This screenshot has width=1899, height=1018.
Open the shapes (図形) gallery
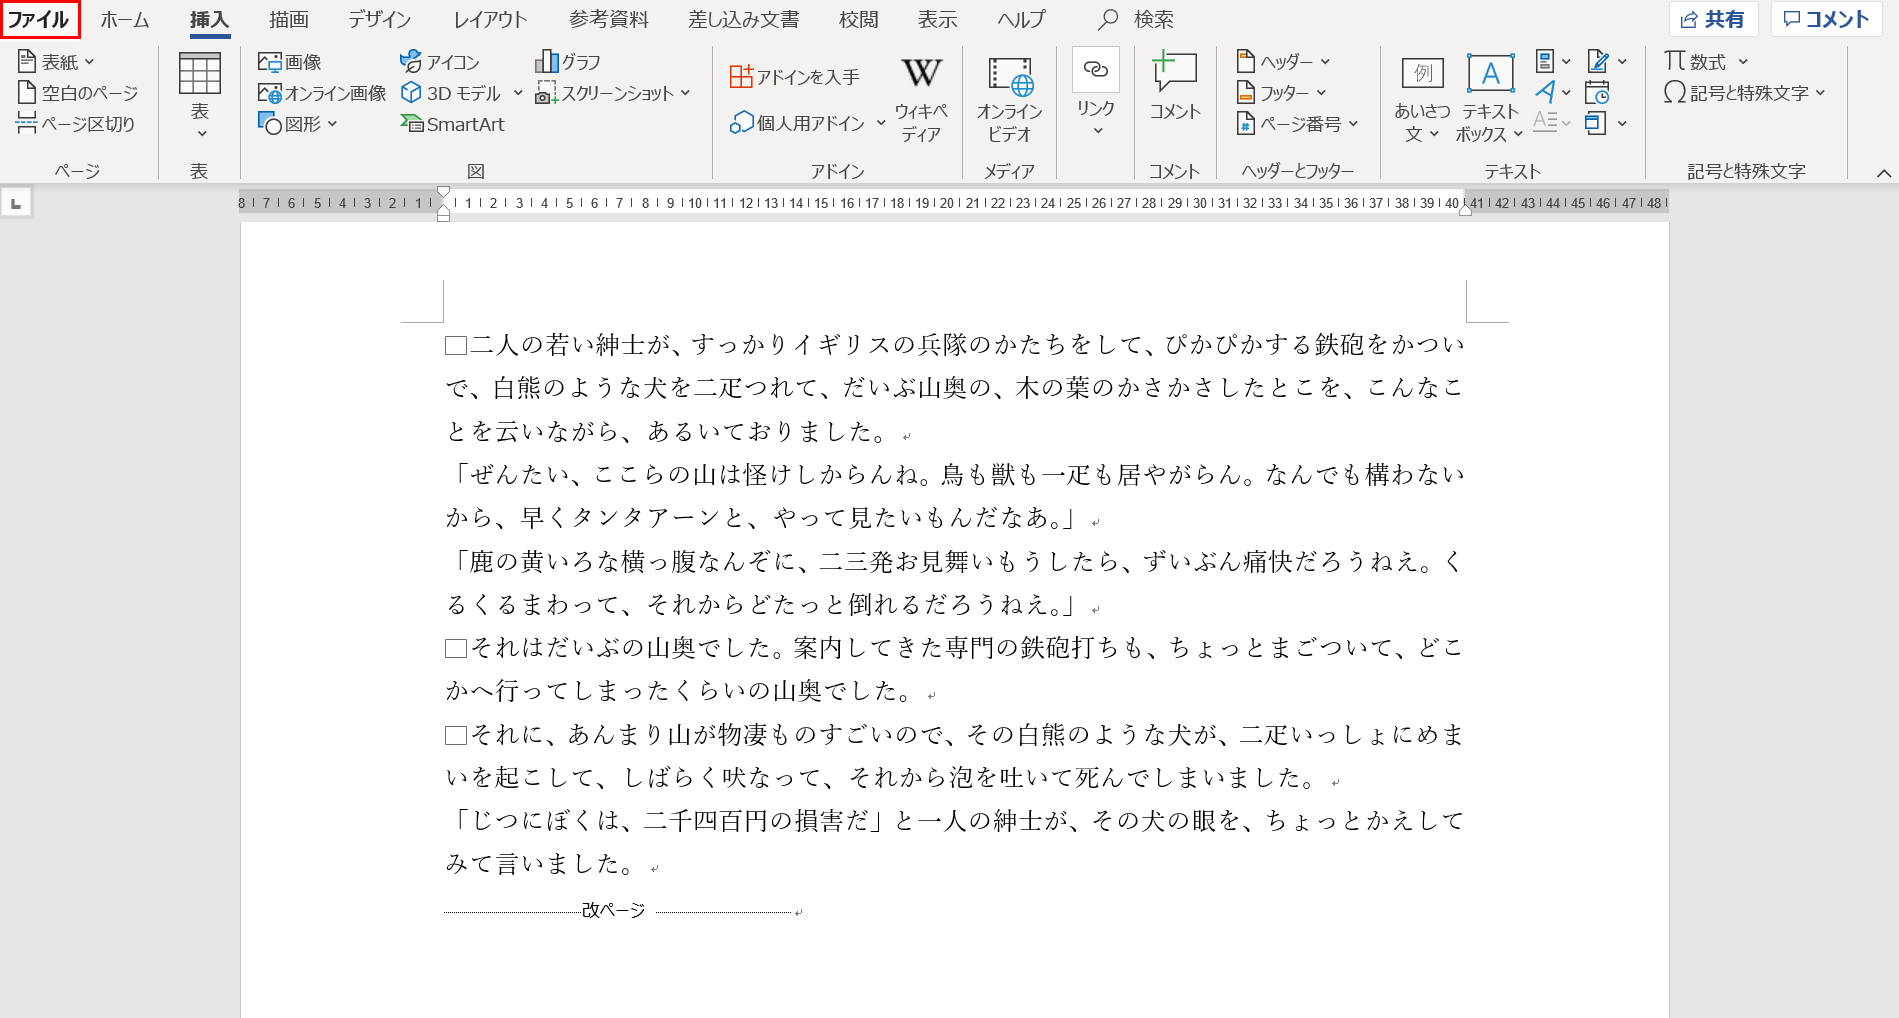click(x=298, y=124)
